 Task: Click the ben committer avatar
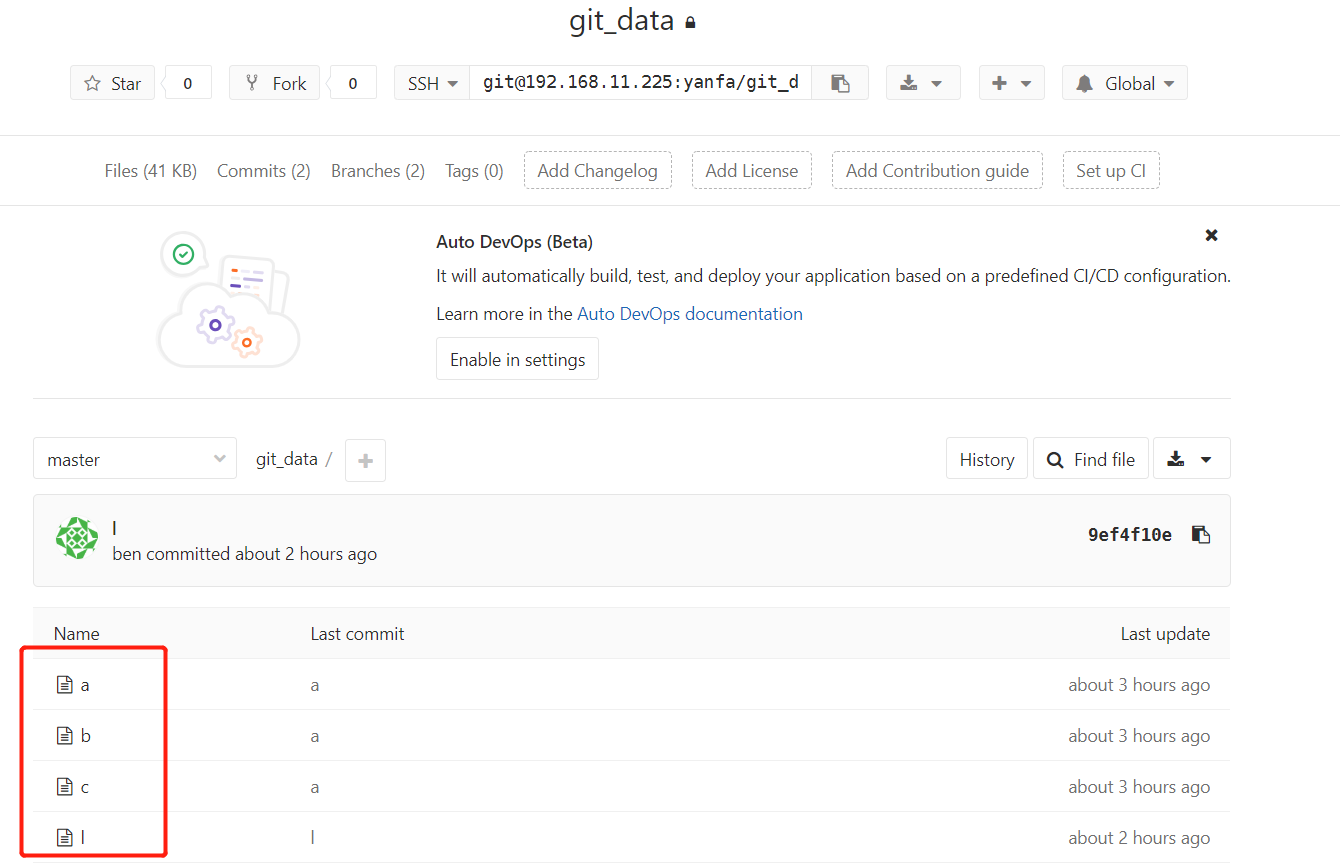[x=76, y=538]
